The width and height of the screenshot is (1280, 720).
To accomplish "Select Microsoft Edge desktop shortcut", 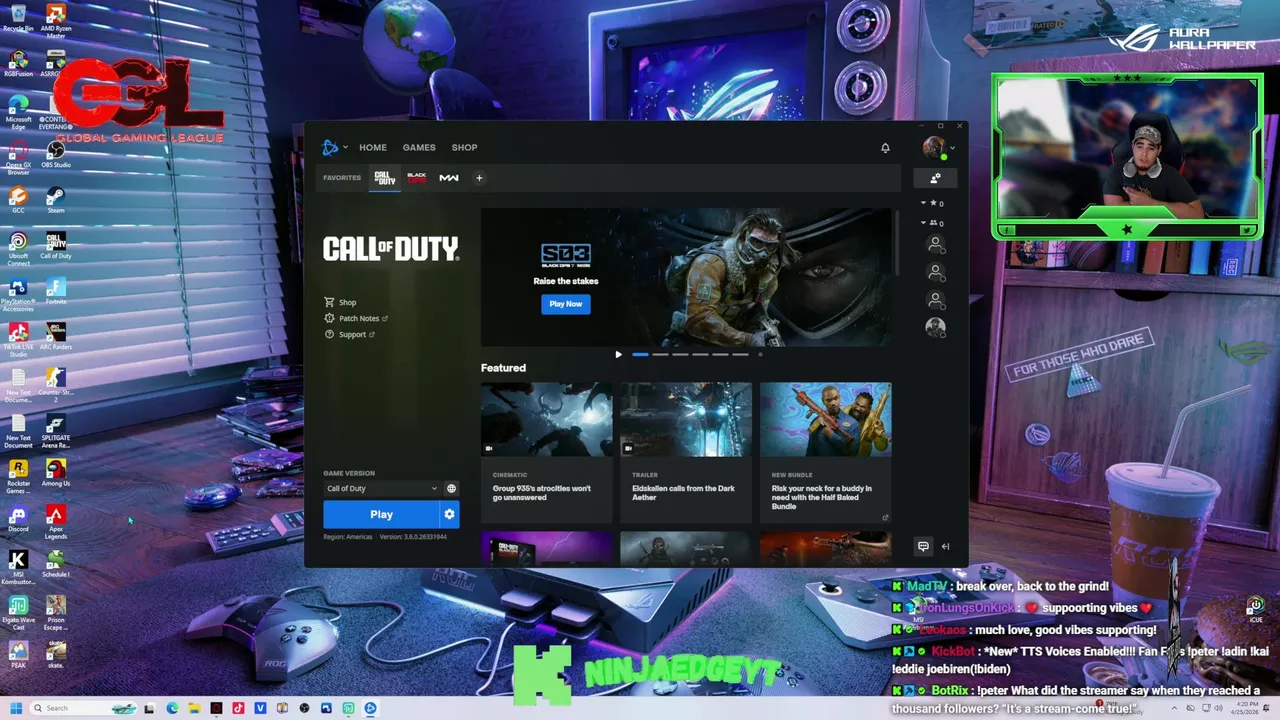I will point(18,111).
